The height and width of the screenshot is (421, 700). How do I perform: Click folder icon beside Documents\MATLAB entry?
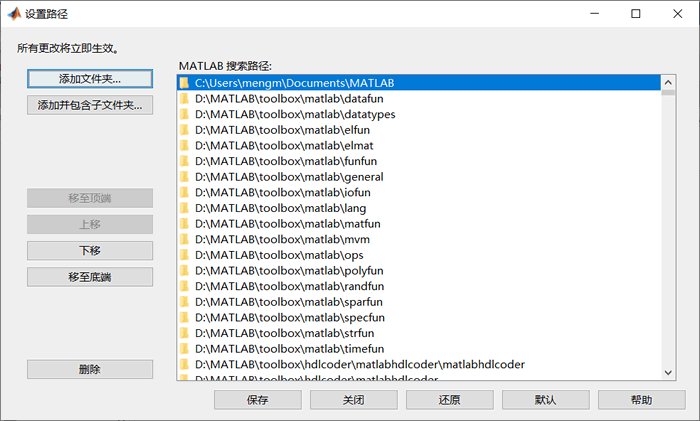pos(184,83)
